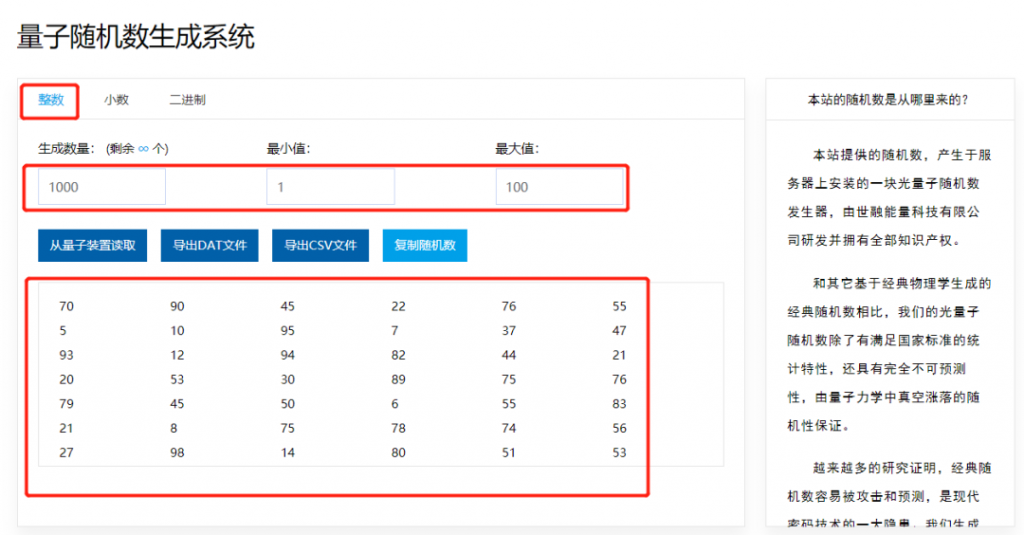This screenshot has width=1024, height=535.
Task: Click the 从量子装置读取 button
Action: [x=93, y=246]
